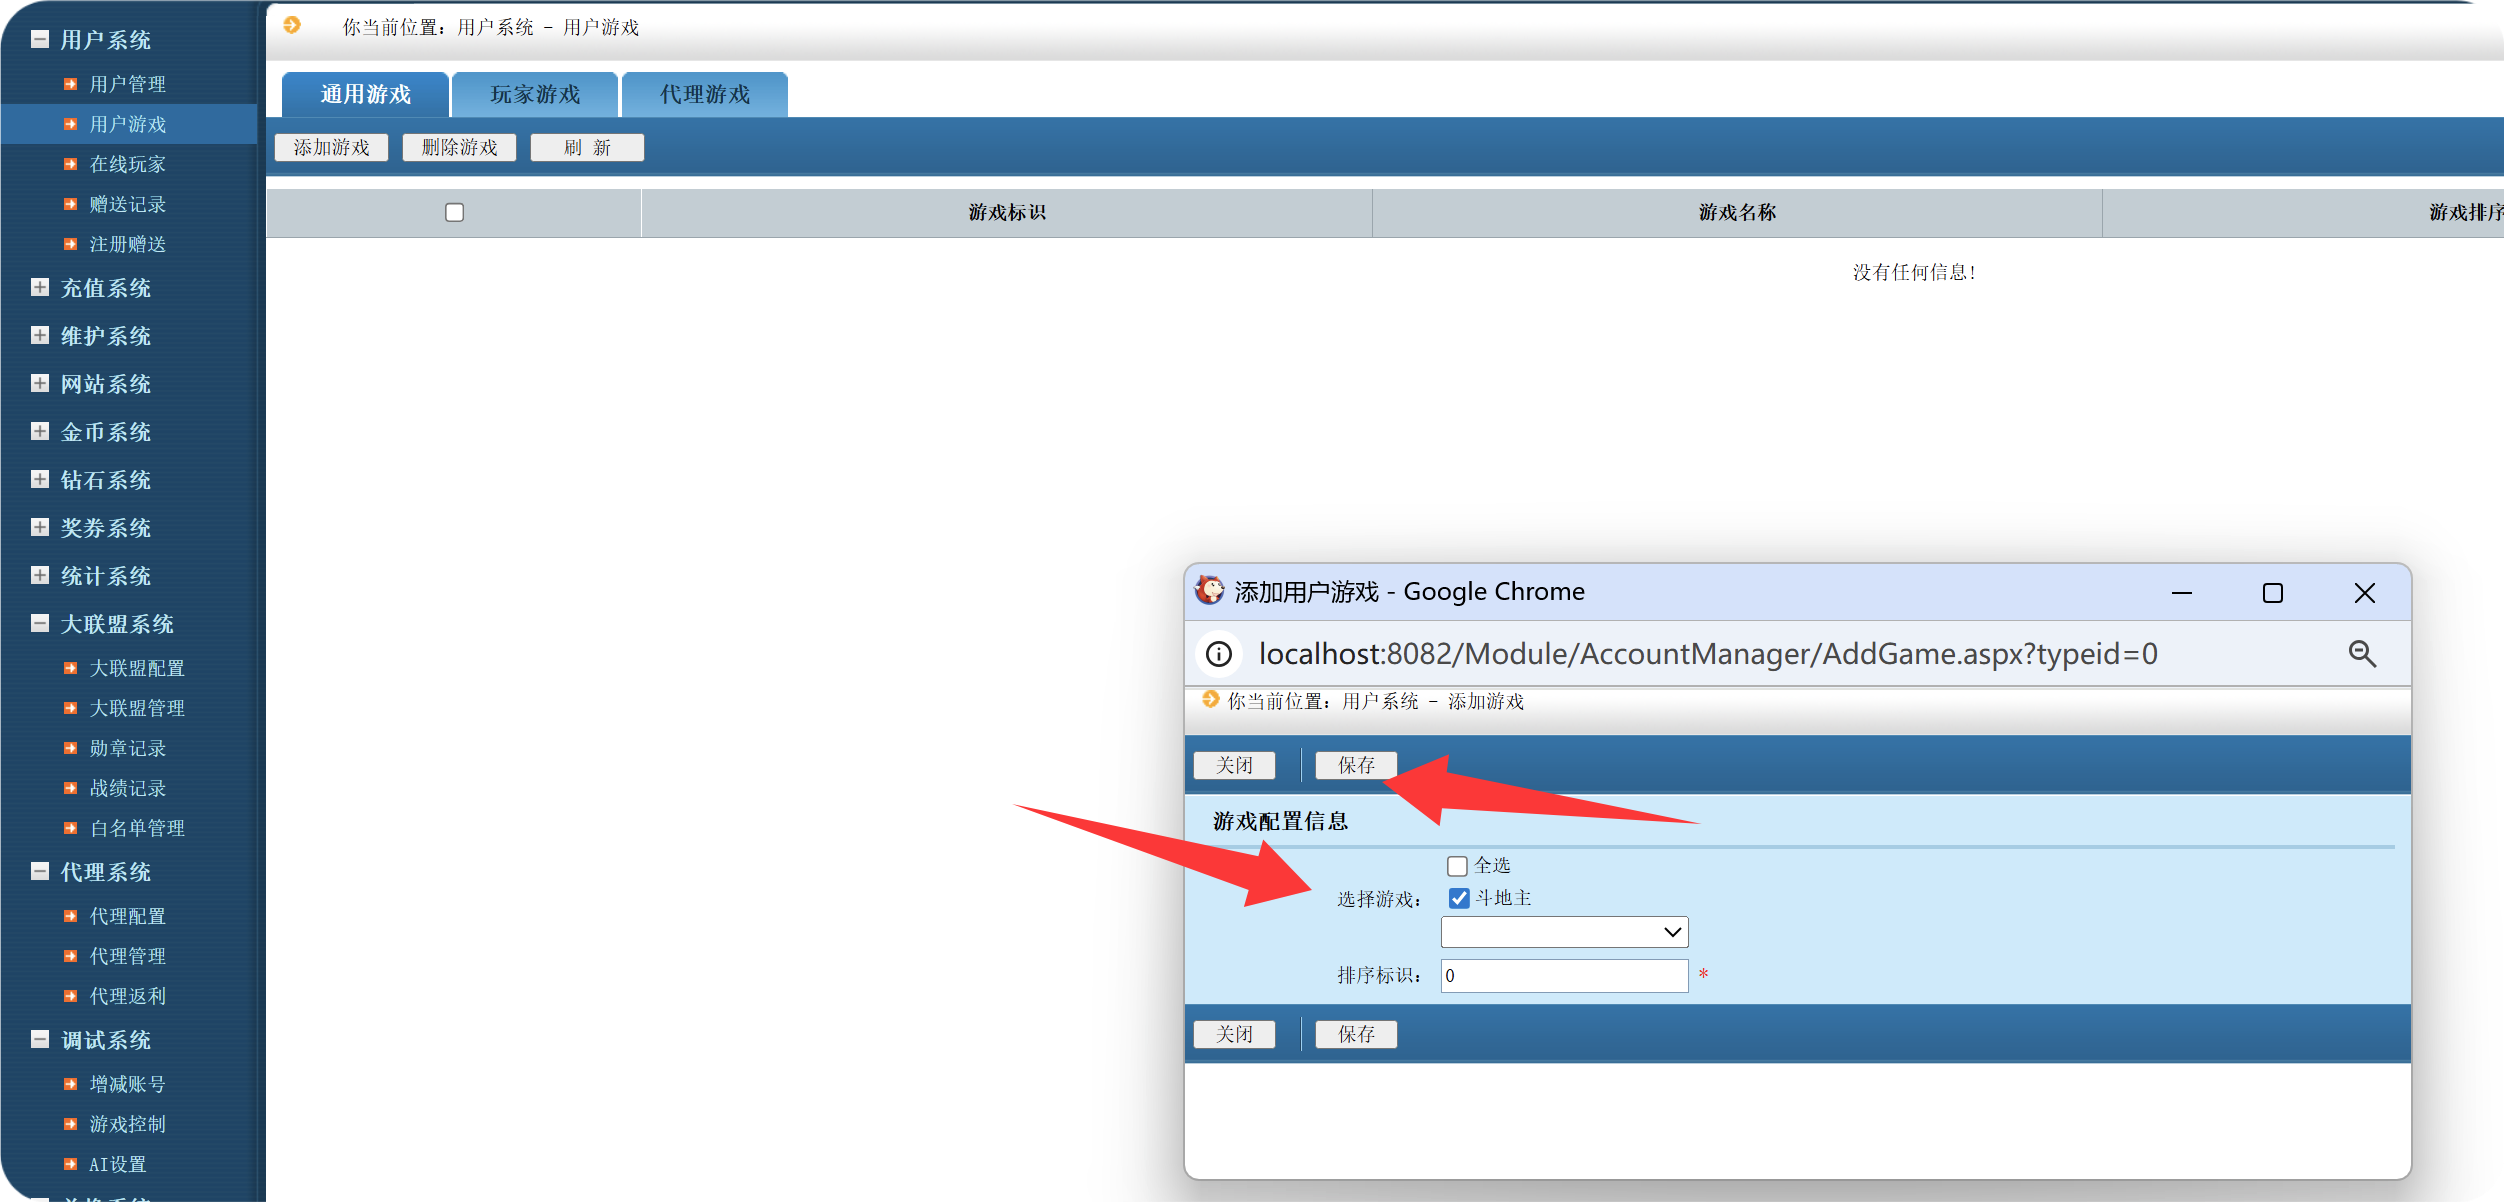Viewport: 2504px width, 1202px height.
Task: Open the empty game dropdown below 斗地主
Action: [1564, 932]
